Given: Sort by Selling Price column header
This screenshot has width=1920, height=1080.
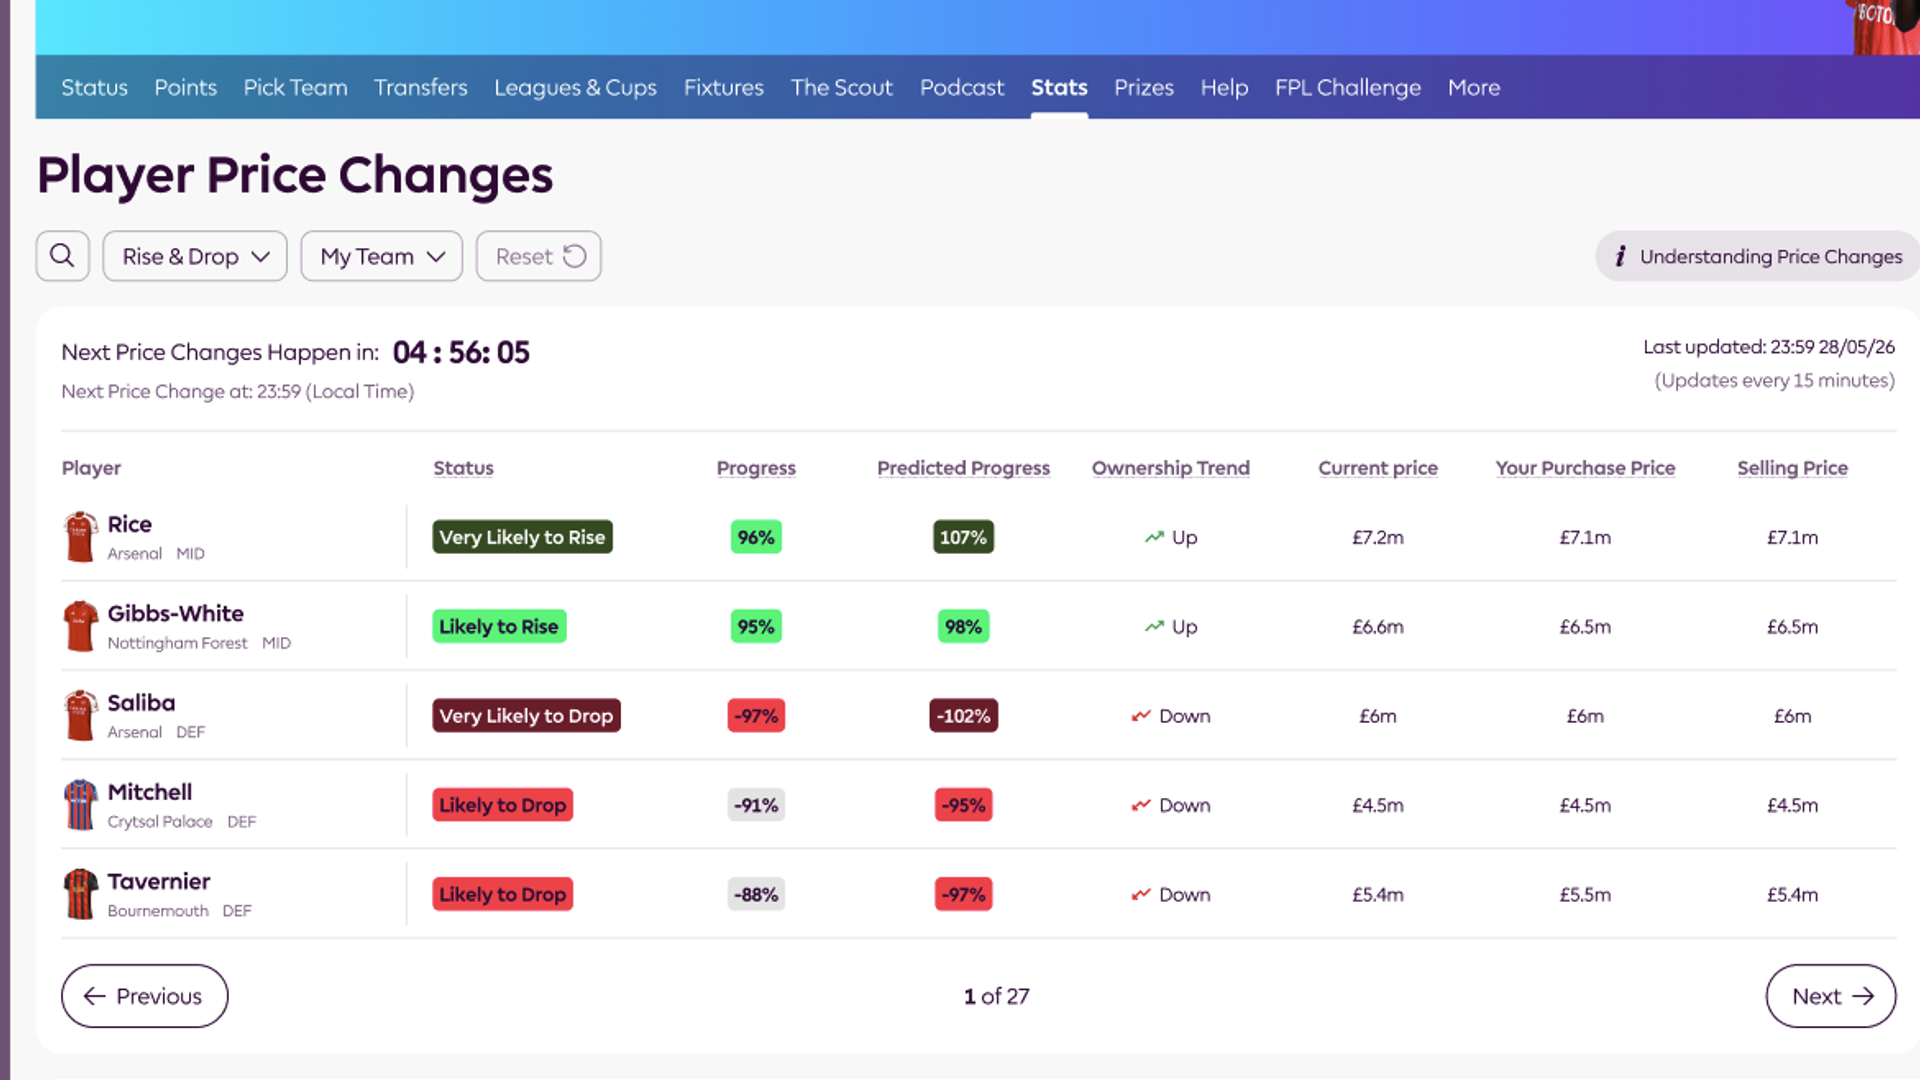Looking at the screenshot, I should click(x=1792, y=468).
